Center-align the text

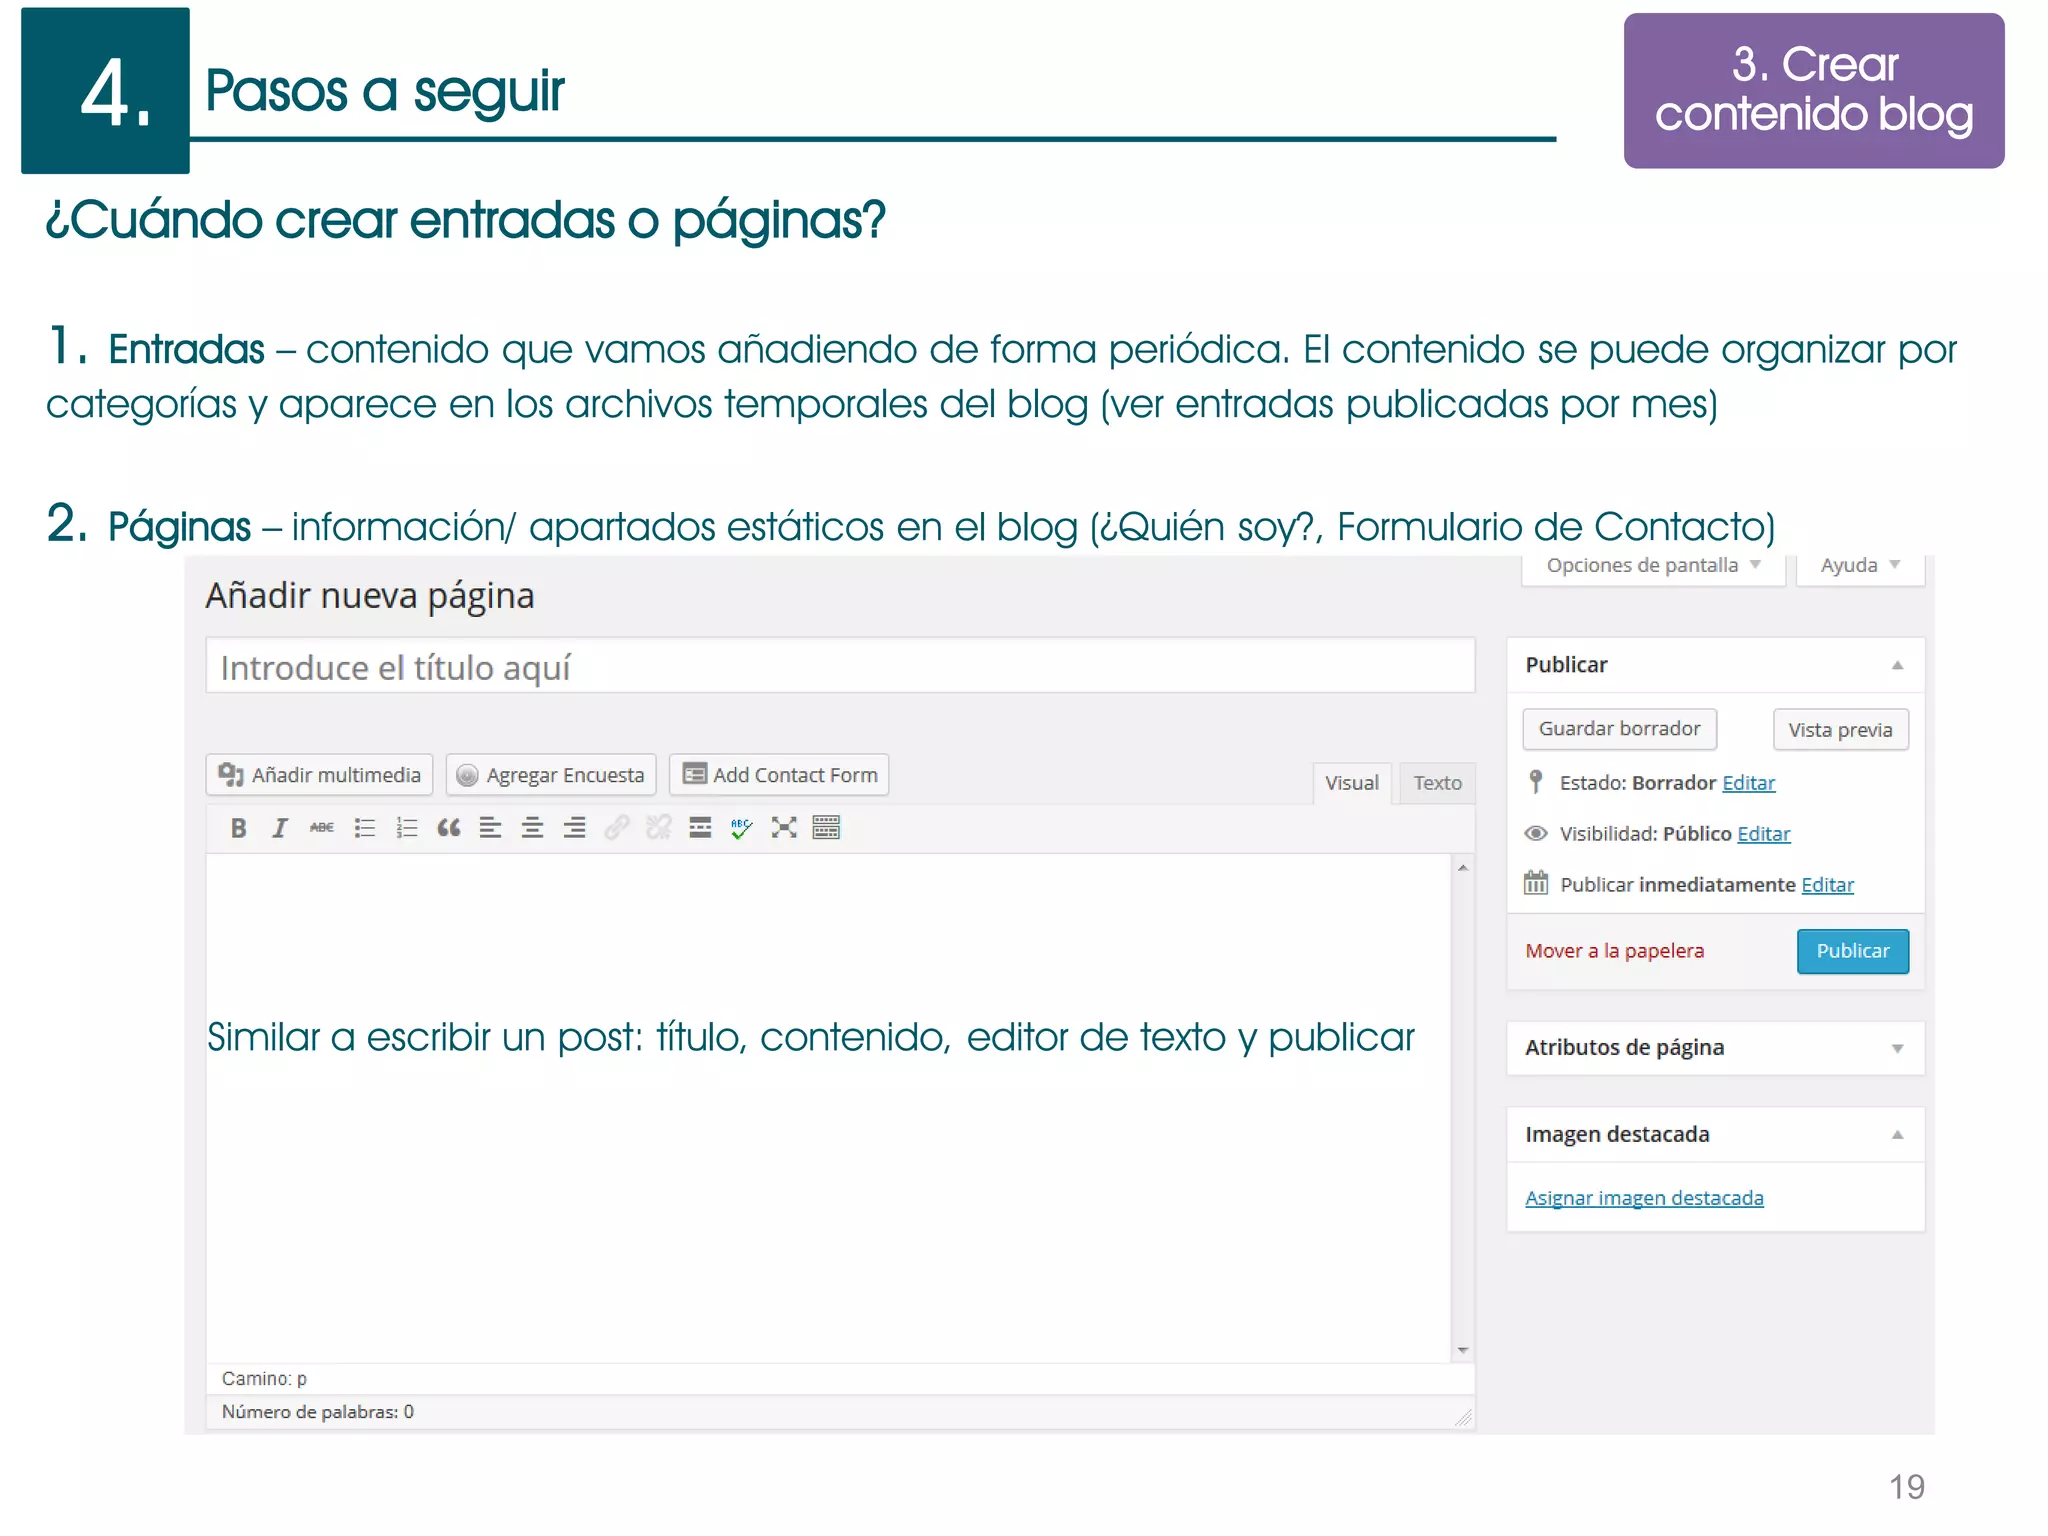(x=532, y=828)
